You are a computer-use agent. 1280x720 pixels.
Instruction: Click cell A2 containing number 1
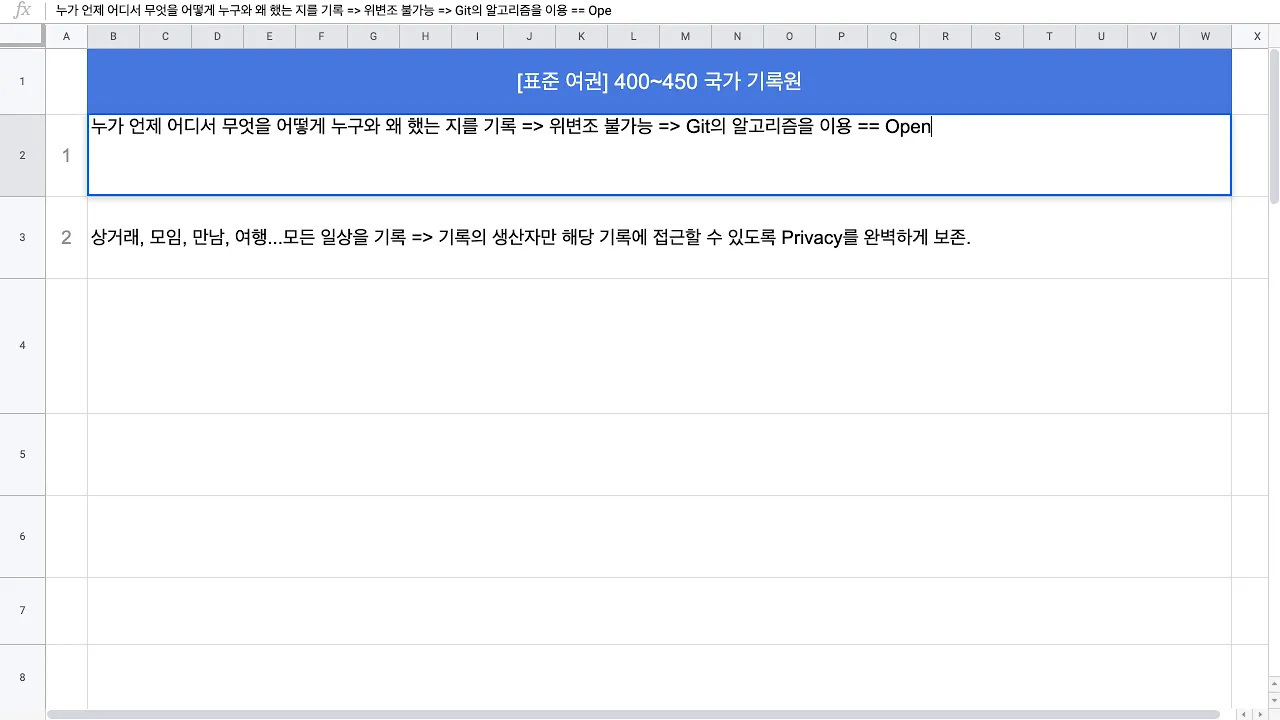[x=67, y=155]
